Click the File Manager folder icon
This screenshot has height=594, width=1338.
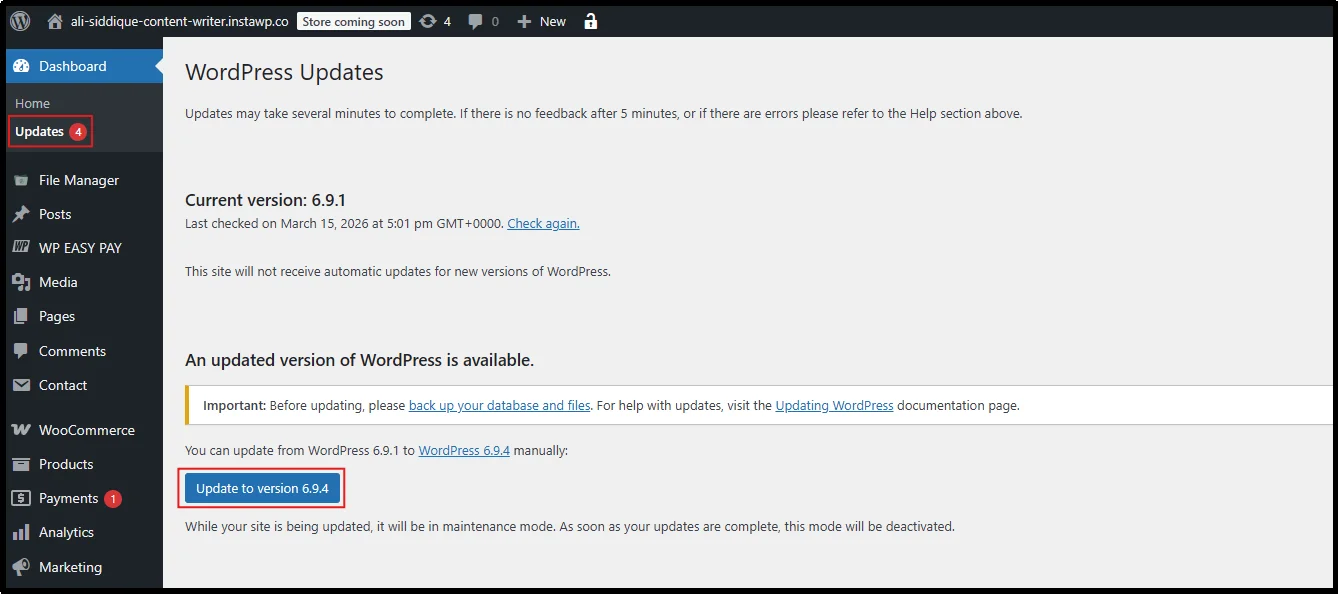tap(21, 180)
